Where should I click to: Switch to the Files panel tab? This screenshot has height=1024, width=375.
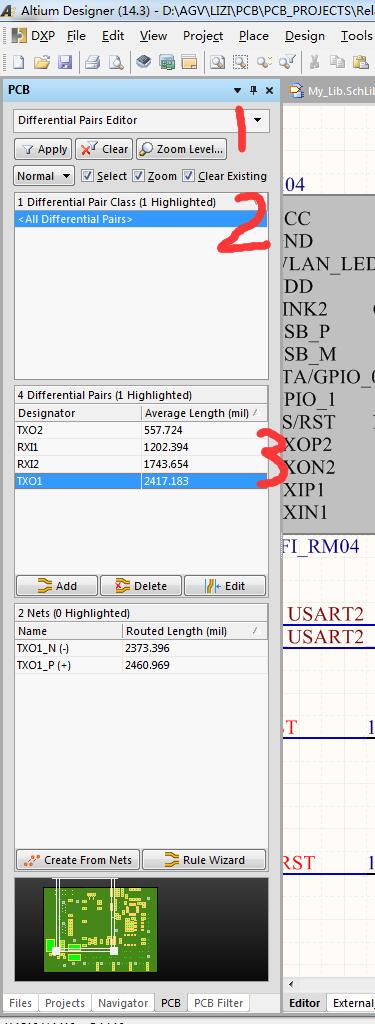point(20,1002)
